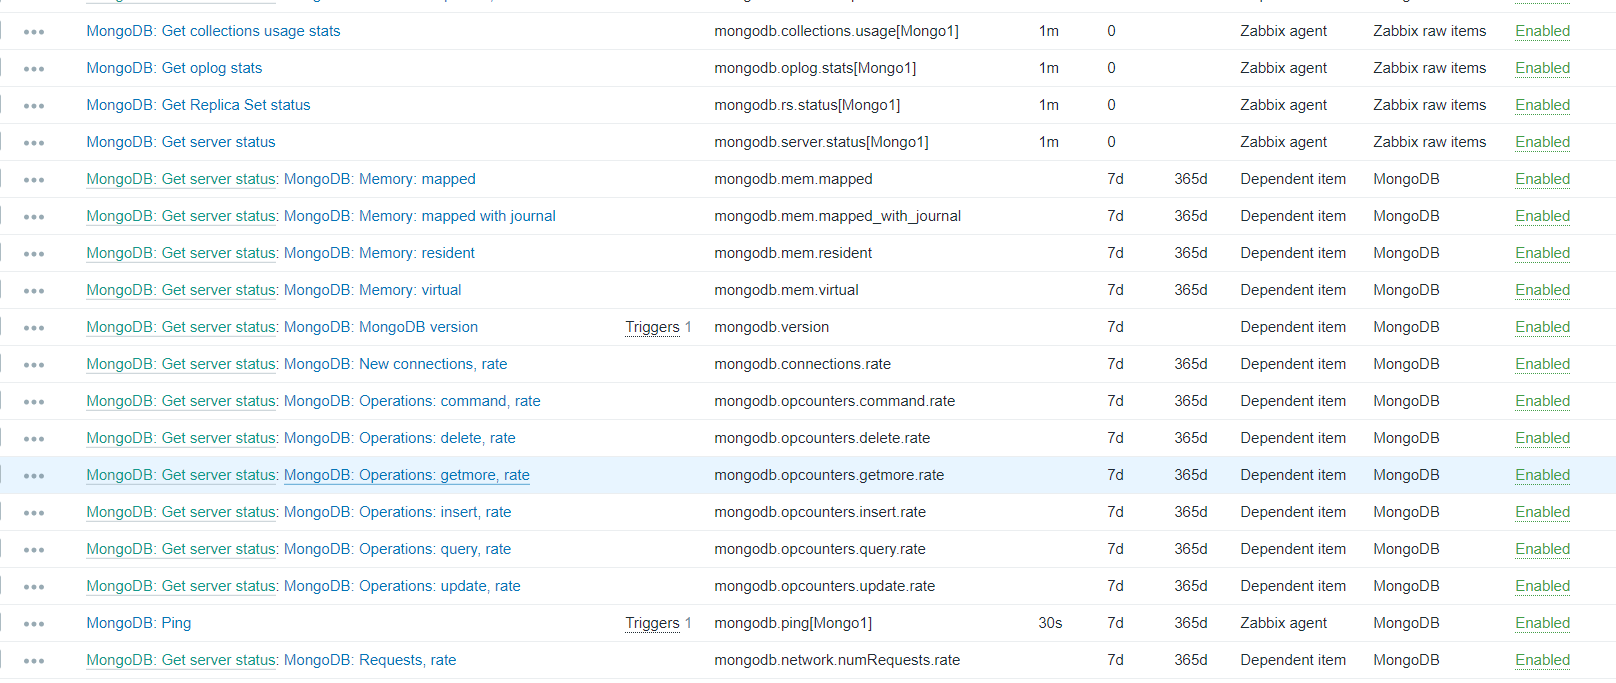Open item MongoDB: Operations: update, rate
1616x683 pixels.
pyautogui.click(x=402, y=586)
